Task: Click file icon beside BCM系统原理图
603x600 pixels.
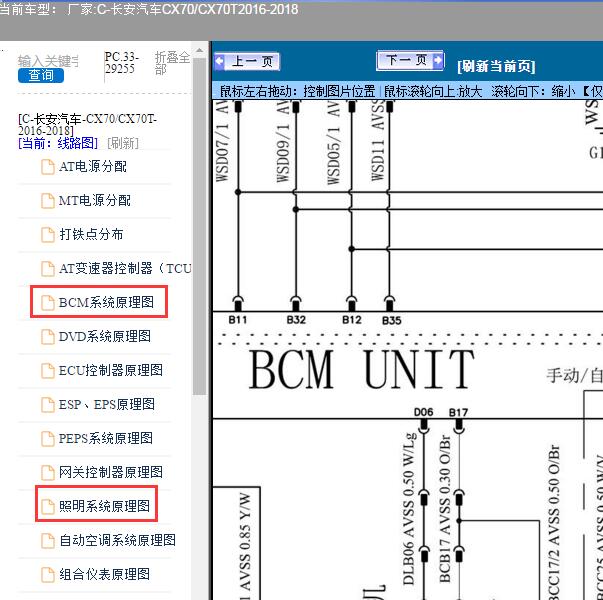Action: [48, 302]
